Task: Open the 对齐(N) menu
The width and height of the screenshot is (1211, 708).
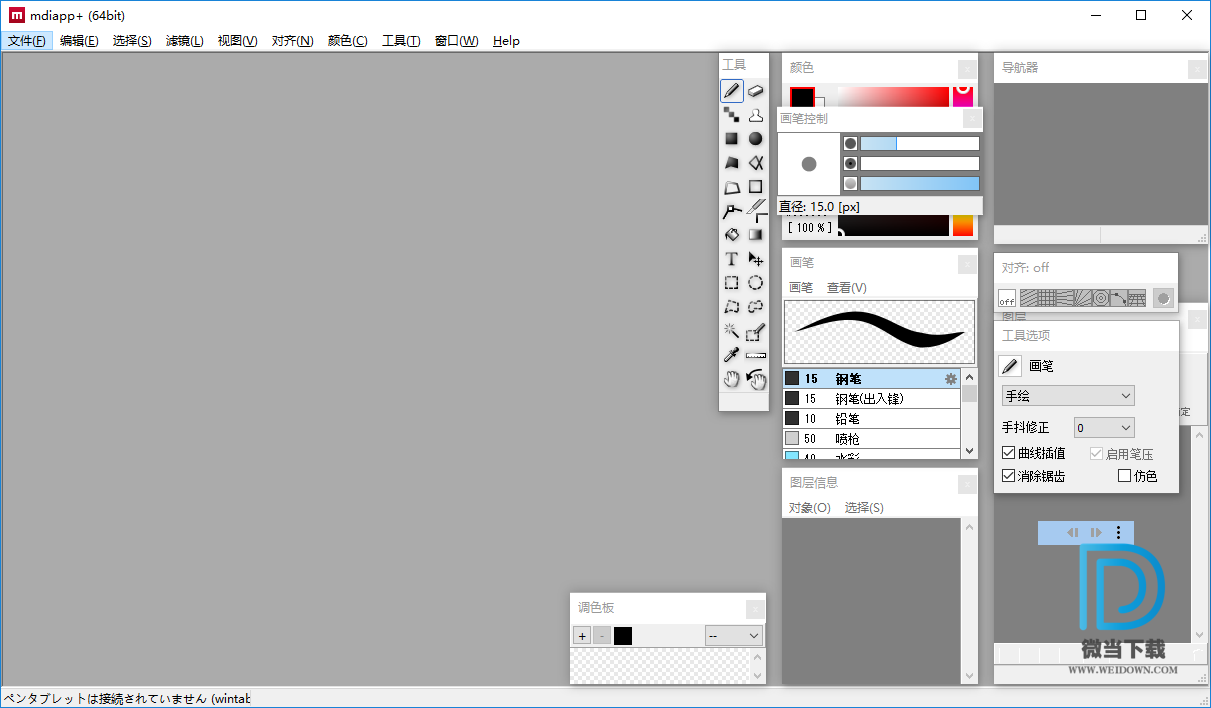Action: pyautogui.click(x=292, y=41)
